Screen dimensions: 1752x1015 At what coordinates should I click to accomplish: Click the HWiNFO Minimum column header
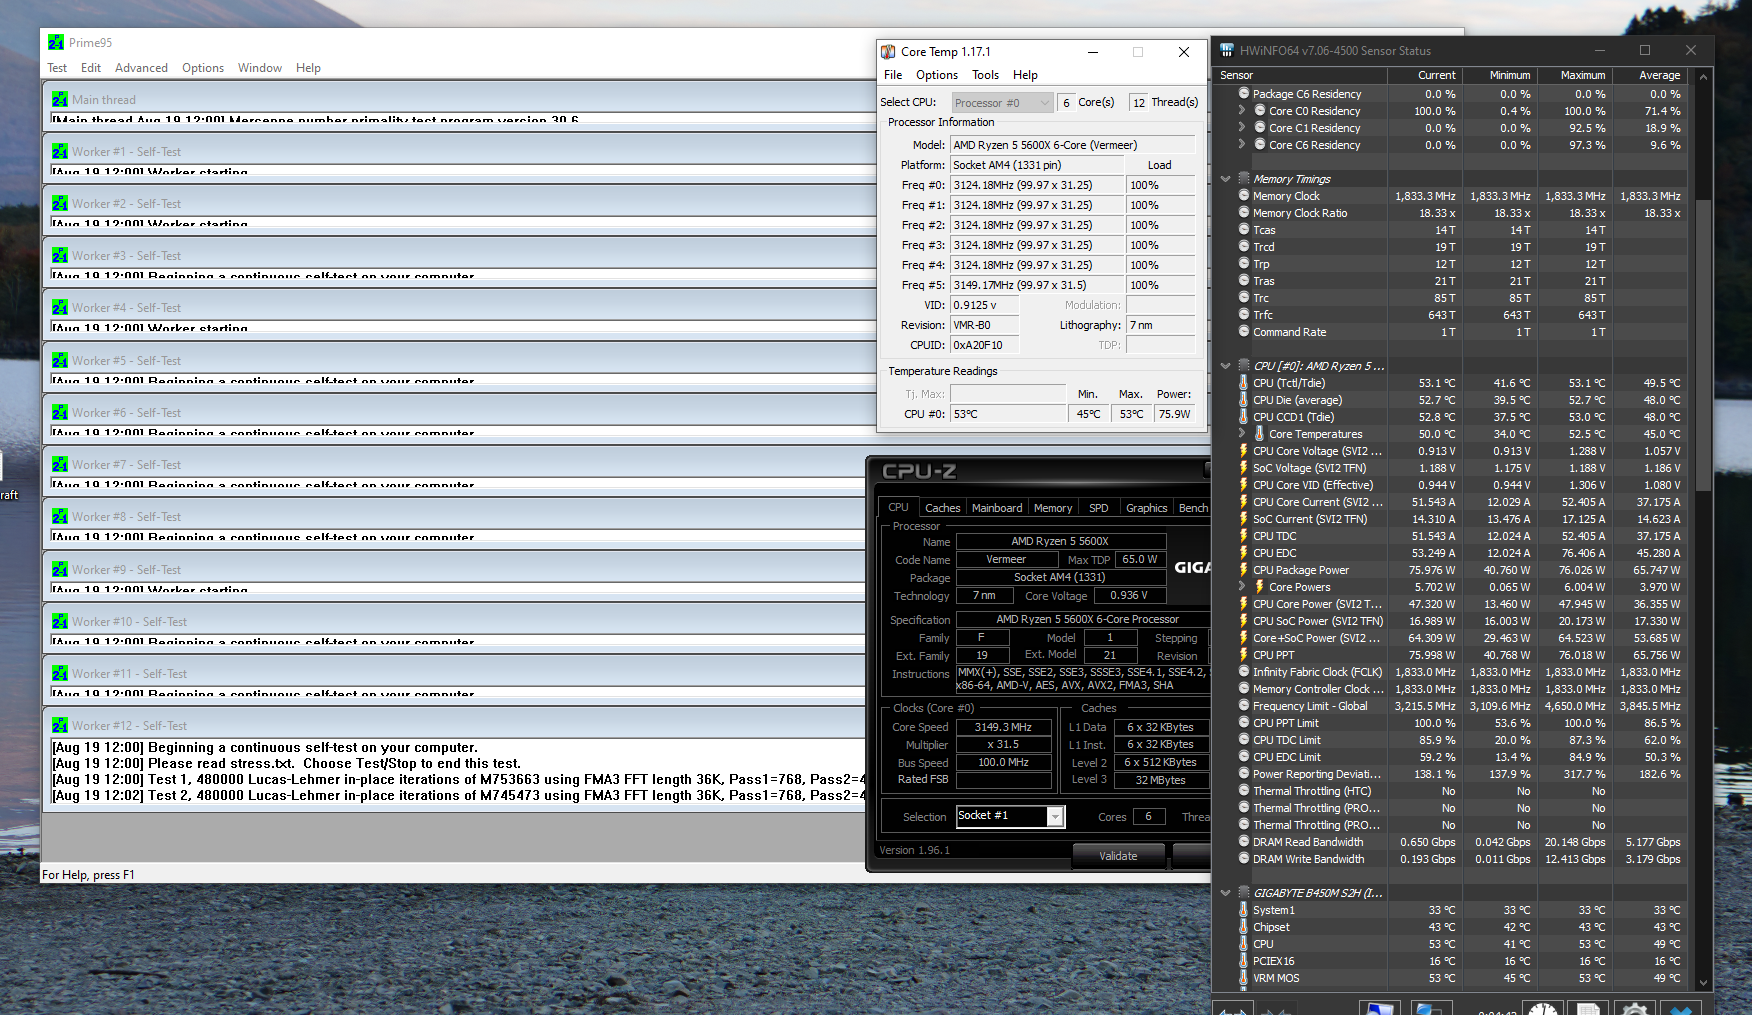click(x=1500, y=75)
